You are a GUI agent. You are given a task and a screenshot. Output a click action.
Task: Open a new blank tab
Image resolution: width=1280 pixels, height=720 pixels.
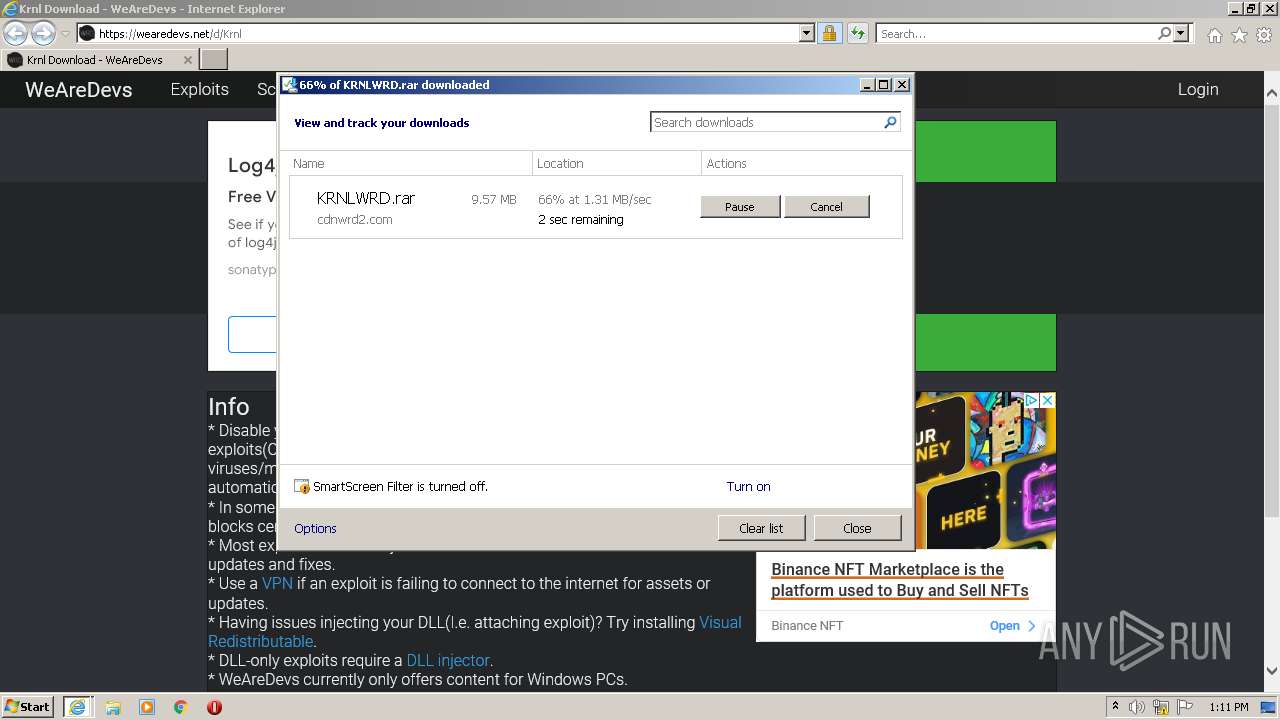[214, 60]
